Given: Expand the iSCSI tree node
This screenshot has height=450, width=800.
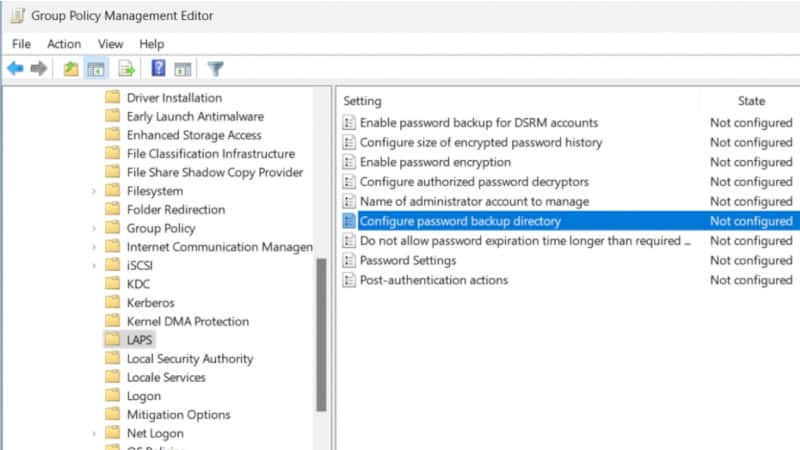Looking at the screenshot, I should pos(94,265).
